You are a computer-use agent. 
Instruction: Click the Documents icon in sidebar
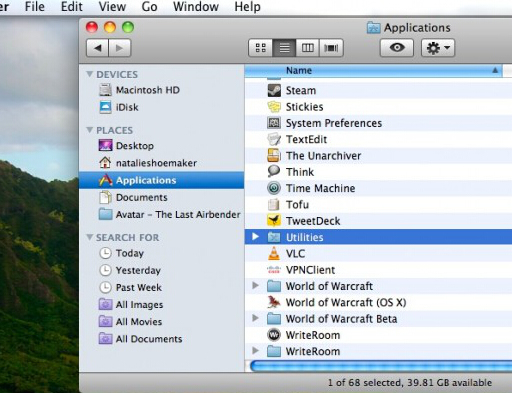(x=105, y=197)
